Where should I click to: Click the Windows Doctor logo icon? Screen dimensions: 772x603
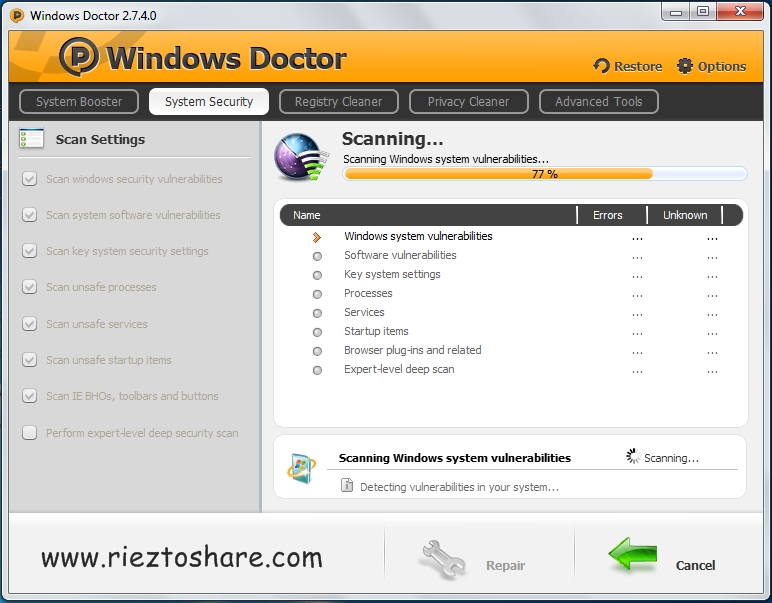point(79,57)
